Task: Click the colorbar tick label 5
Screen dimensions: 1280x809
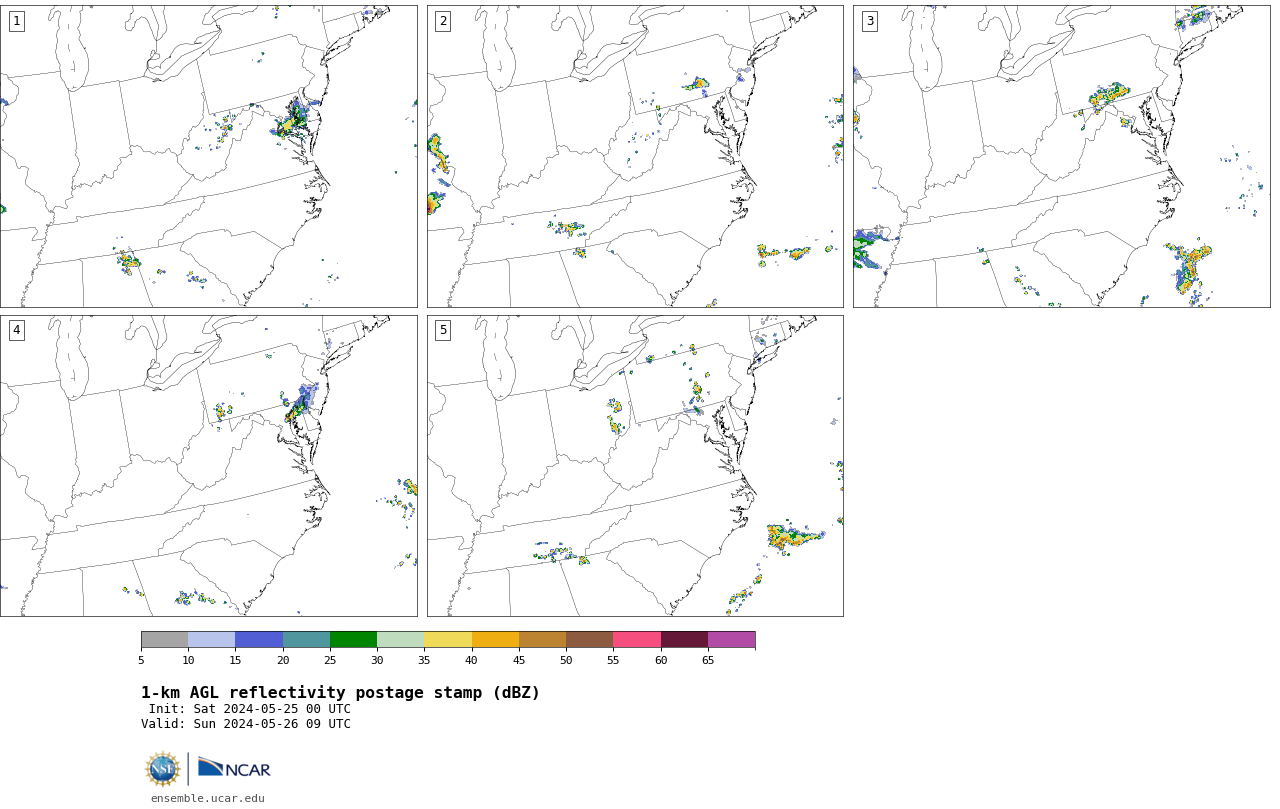Action: point(141,660)
